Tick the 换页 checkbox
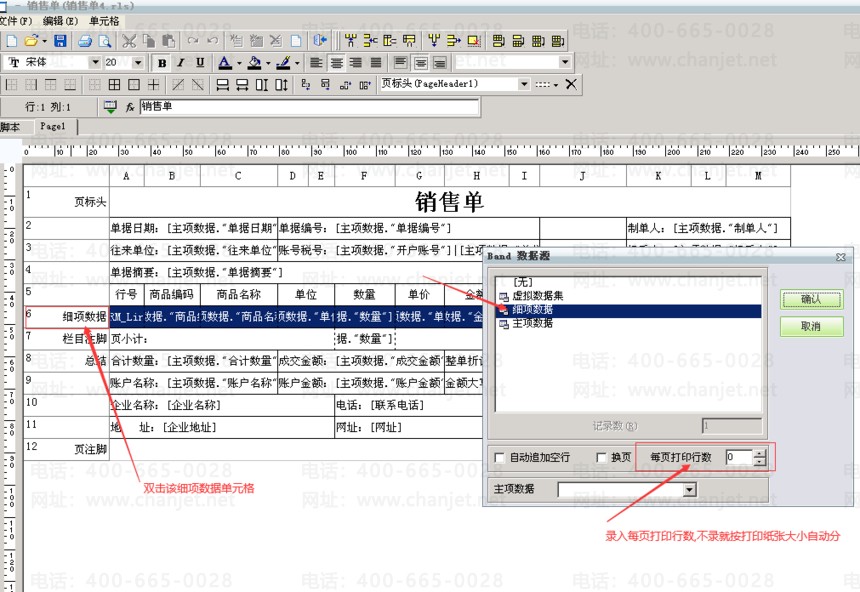 coord(601,457)
